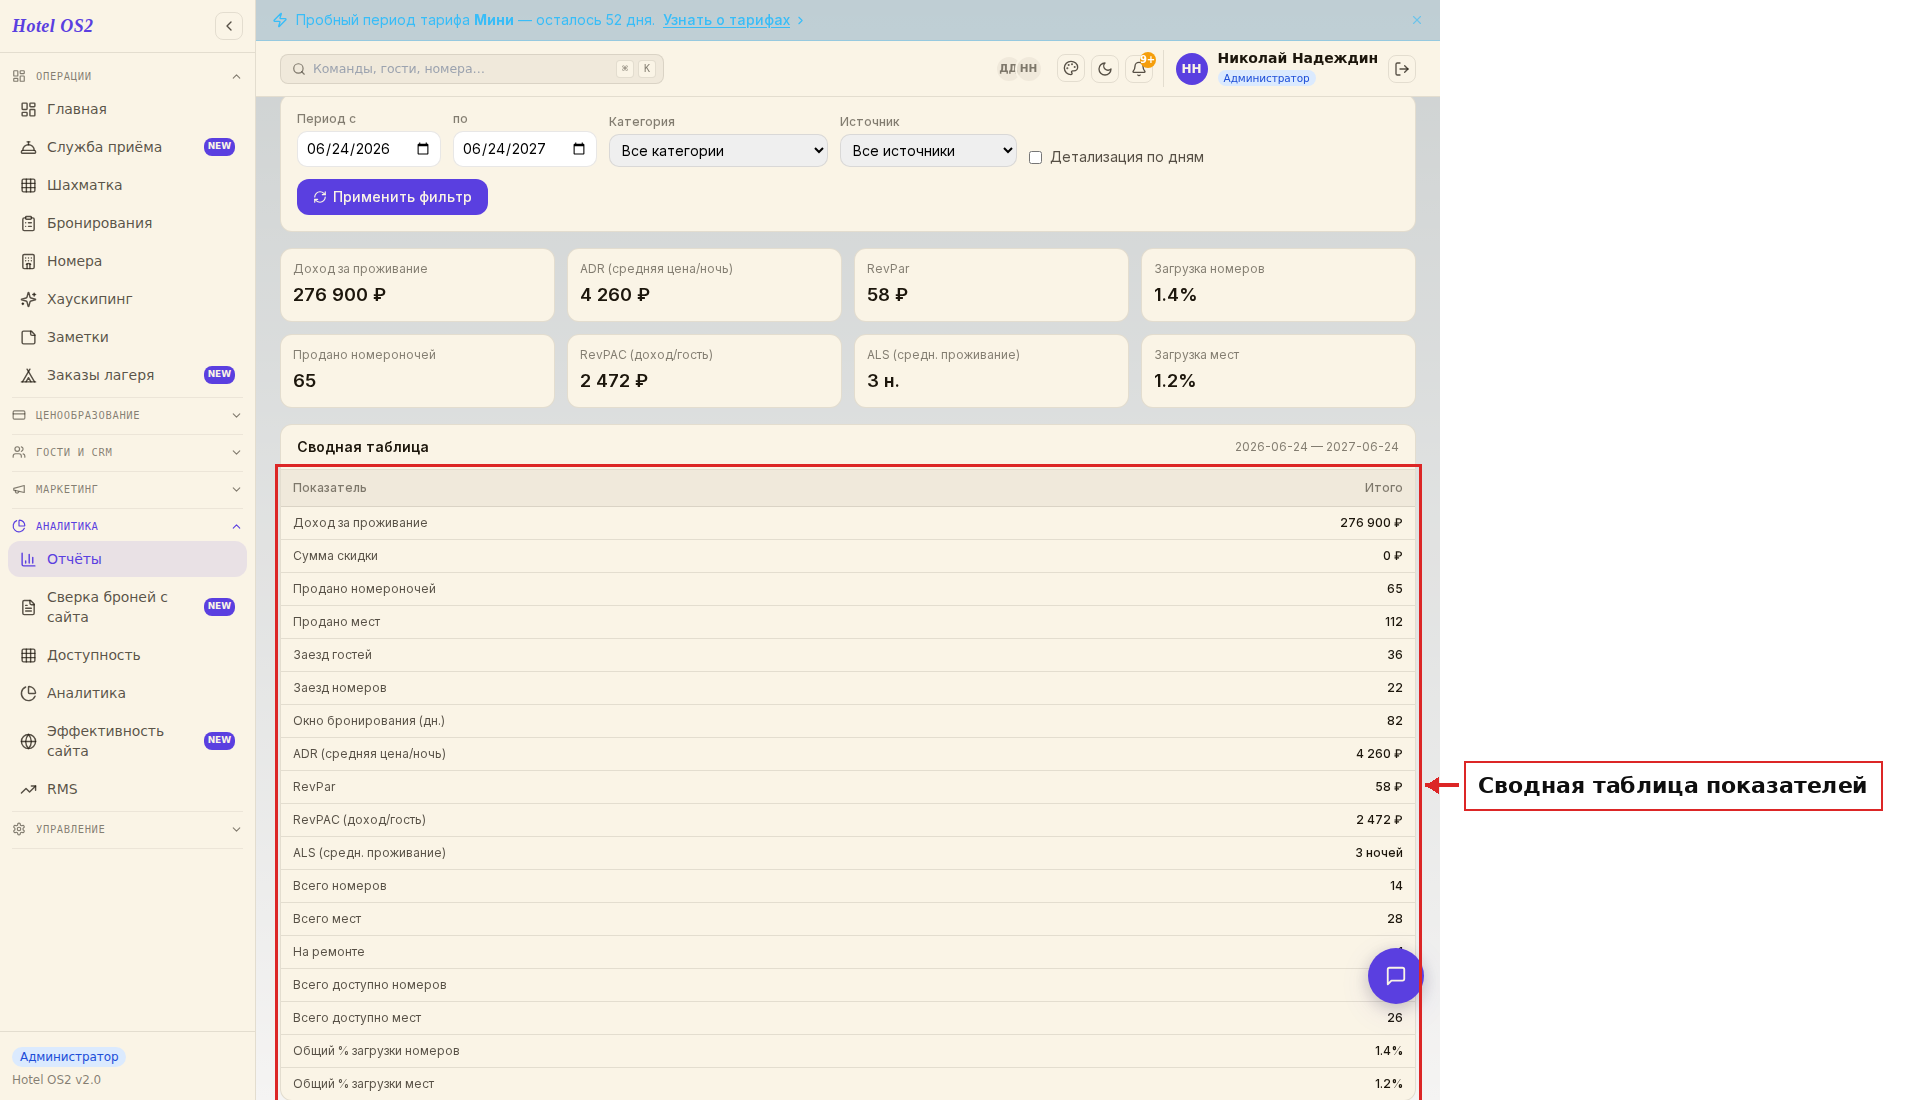Screen dimensions: 1906x1100
Task: Open calendar picker for 'Период с' date
Action: (x=423, y=149)
